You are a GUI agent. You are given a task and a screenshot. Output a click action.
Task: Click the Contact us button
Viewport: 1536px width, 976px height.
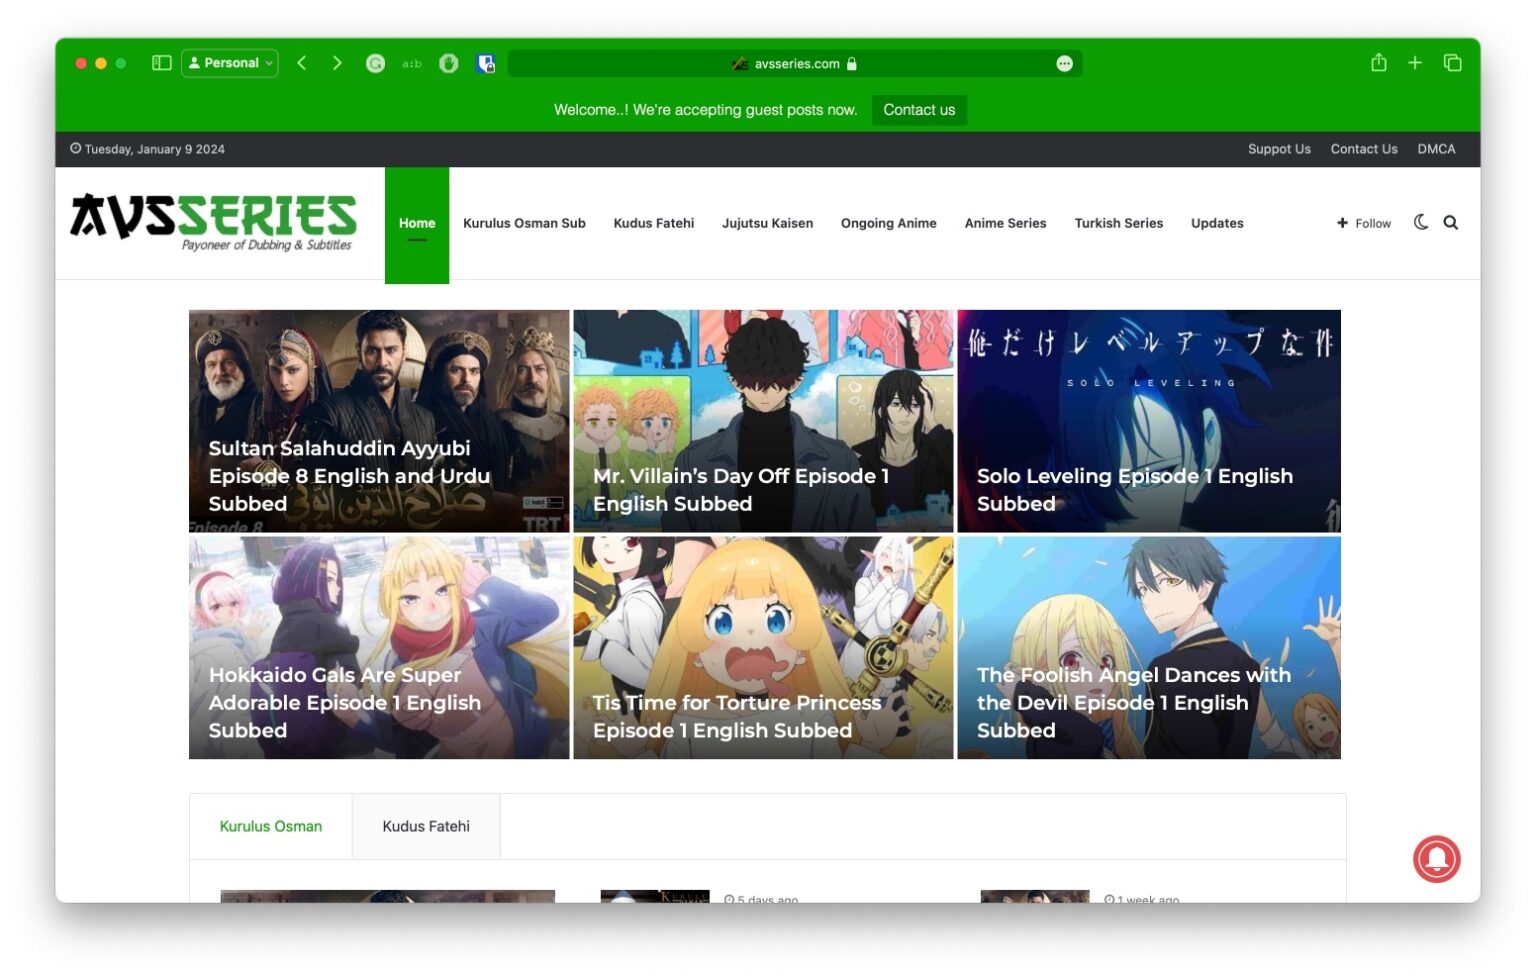919,110
